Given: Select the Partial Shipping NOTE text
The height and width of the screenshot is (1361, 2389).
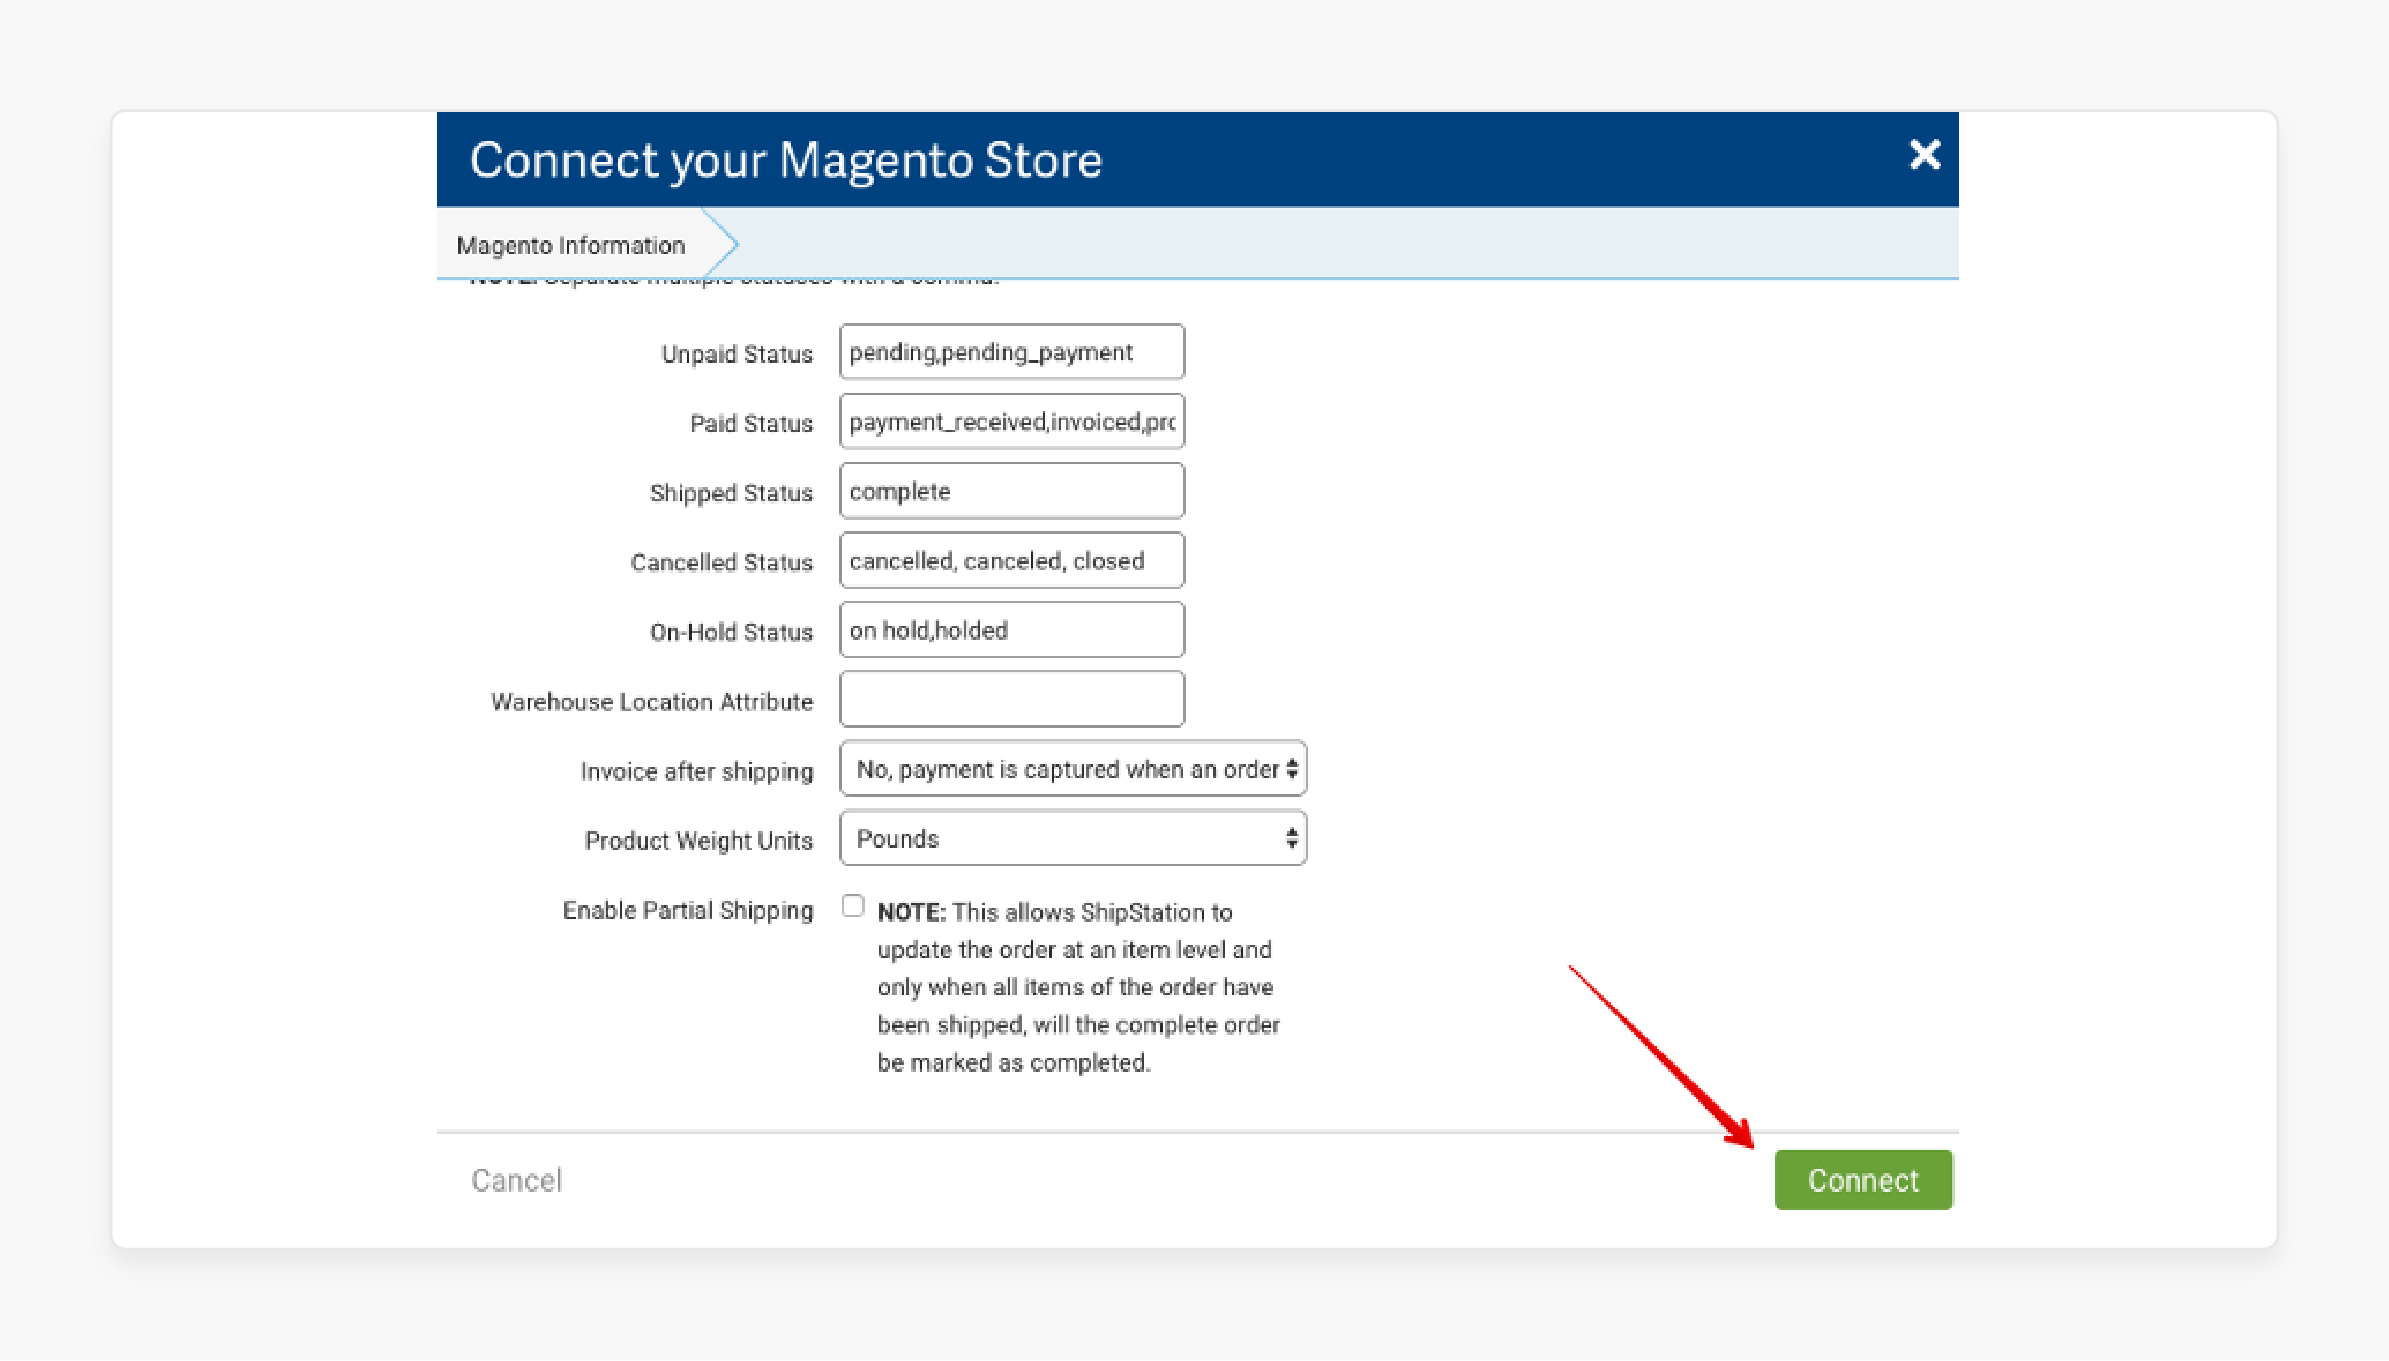Looking at the screenshot, I should tap(1078, 987).
